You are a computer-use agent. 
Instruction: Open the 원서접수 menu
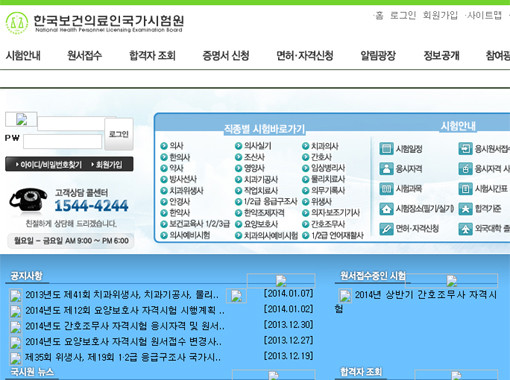[84, 55]
